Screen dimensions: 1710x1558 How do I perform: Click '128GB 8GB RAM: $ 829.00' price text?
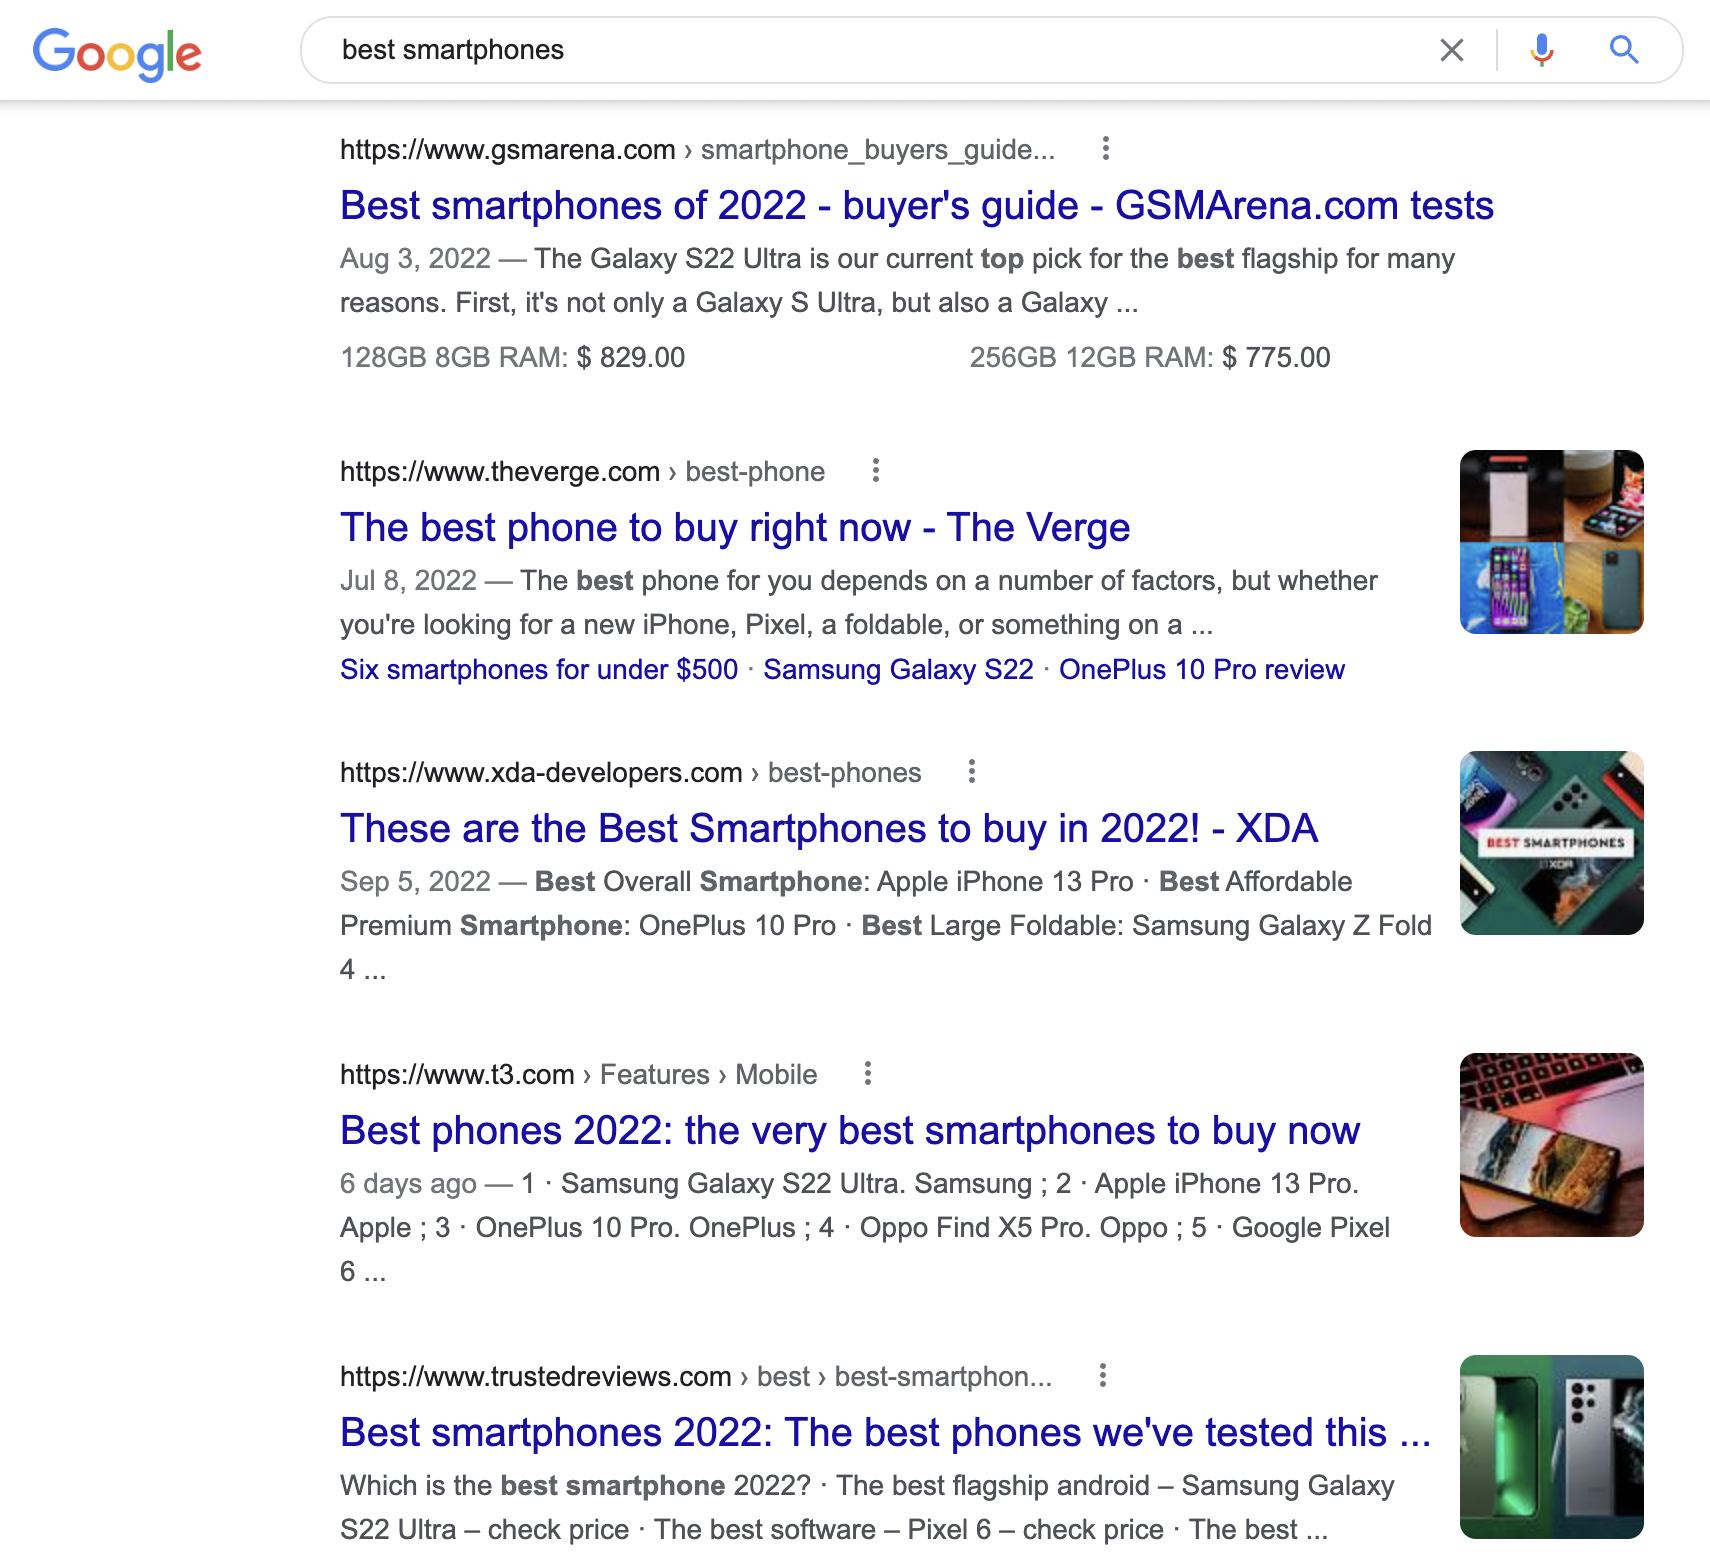click(x=513, y=358)
